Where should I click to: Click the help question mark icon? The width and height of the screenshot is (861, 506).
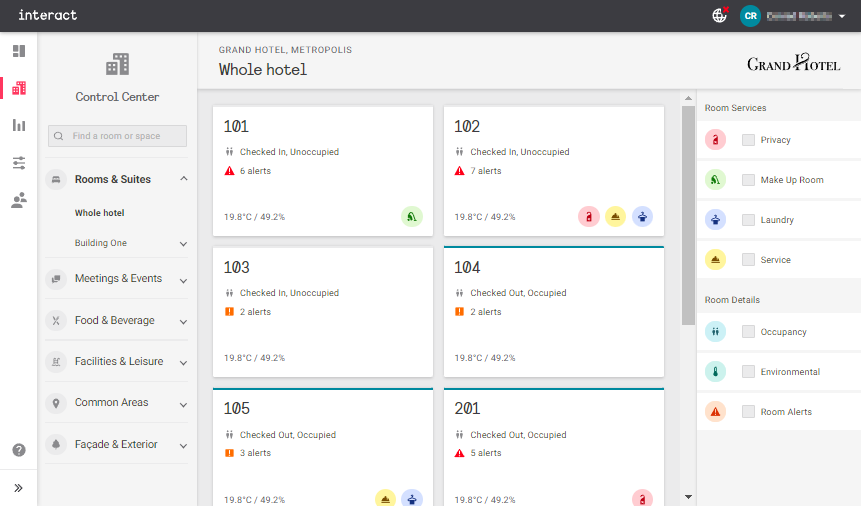tap(19, 450)
